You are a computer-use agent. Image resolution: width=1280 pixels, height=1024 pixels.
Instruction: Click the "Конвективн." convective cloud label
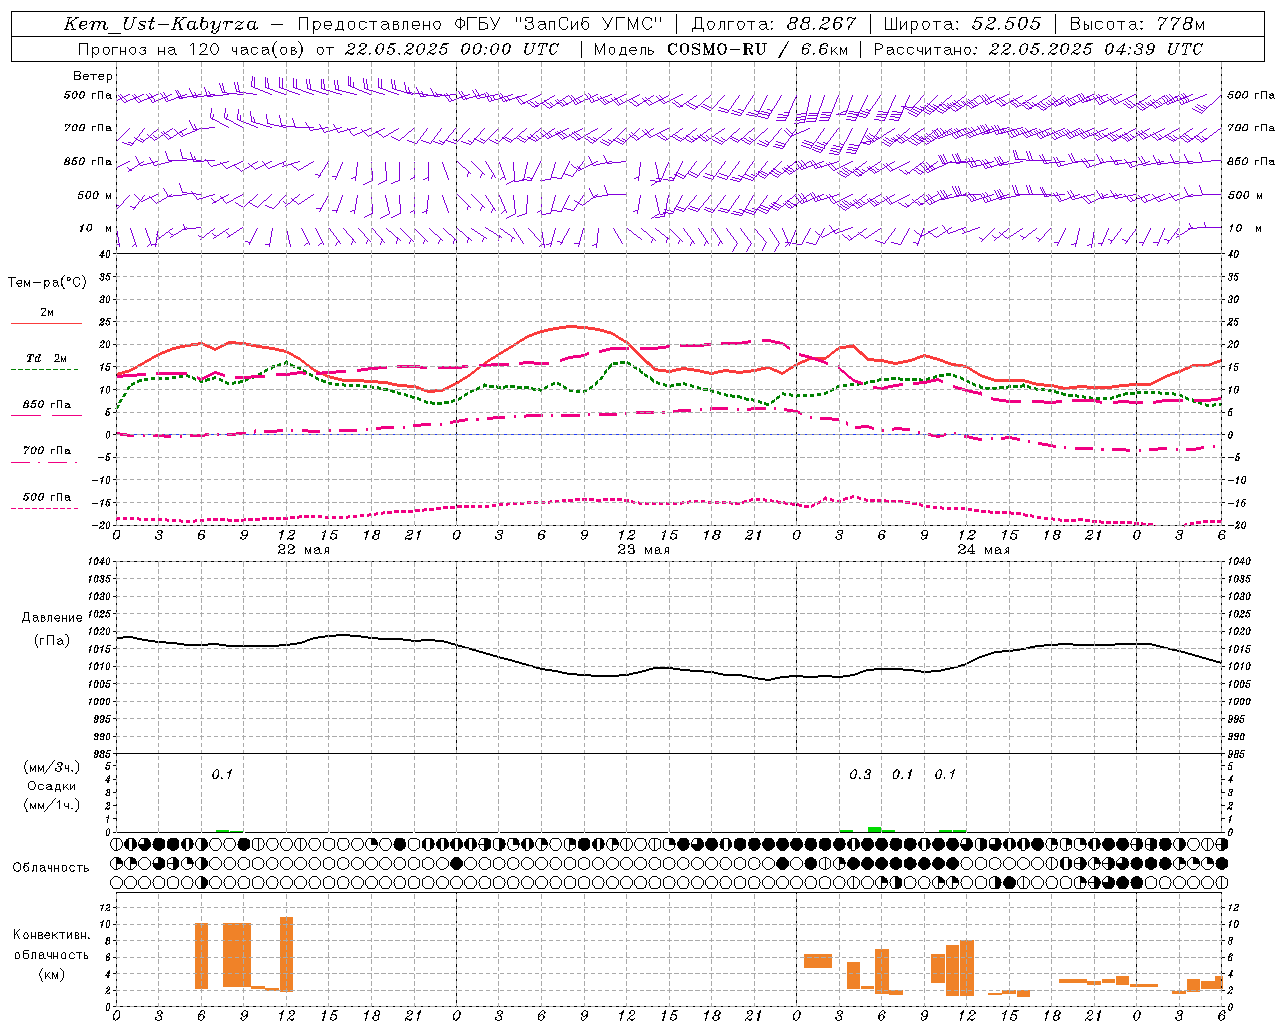point(52,935)
